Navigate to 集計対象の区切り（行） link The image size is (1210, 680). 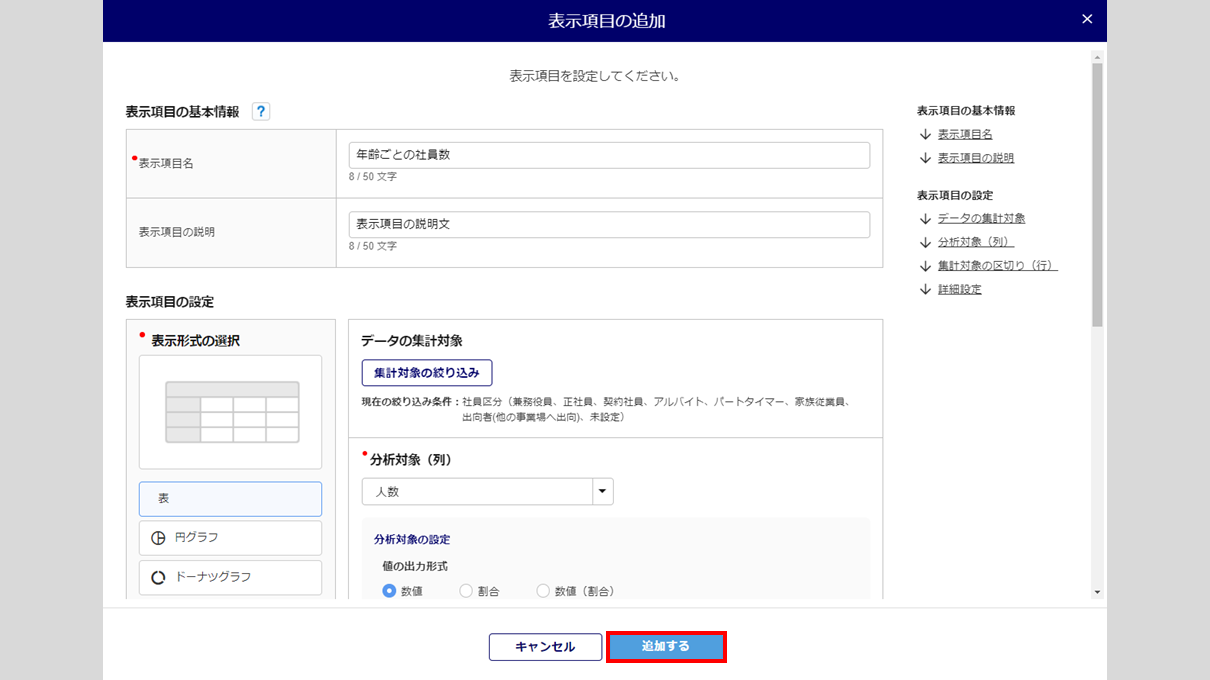click(x=997, y=266)
